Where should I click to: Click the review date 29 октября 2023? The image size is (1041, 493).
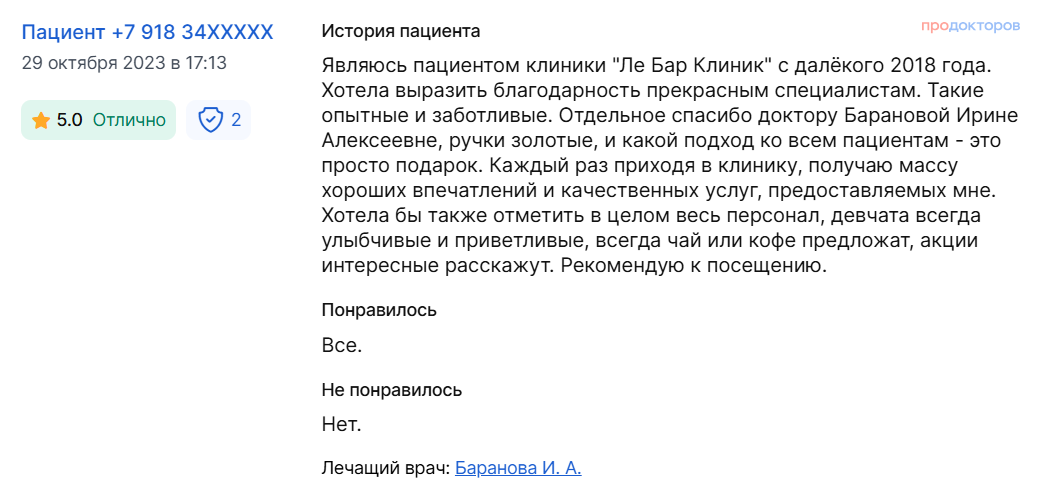pyautogui.click(x=124, y=63)
